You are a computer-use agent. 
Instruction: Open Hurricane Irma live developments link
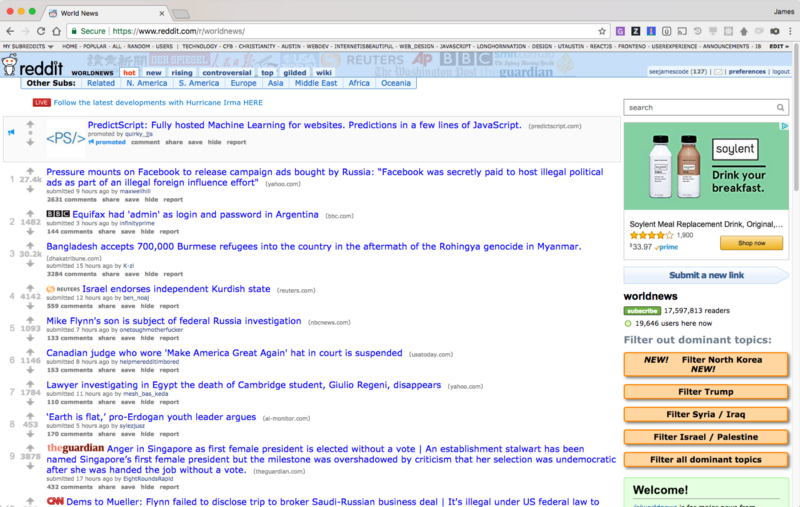click(158, 103)
